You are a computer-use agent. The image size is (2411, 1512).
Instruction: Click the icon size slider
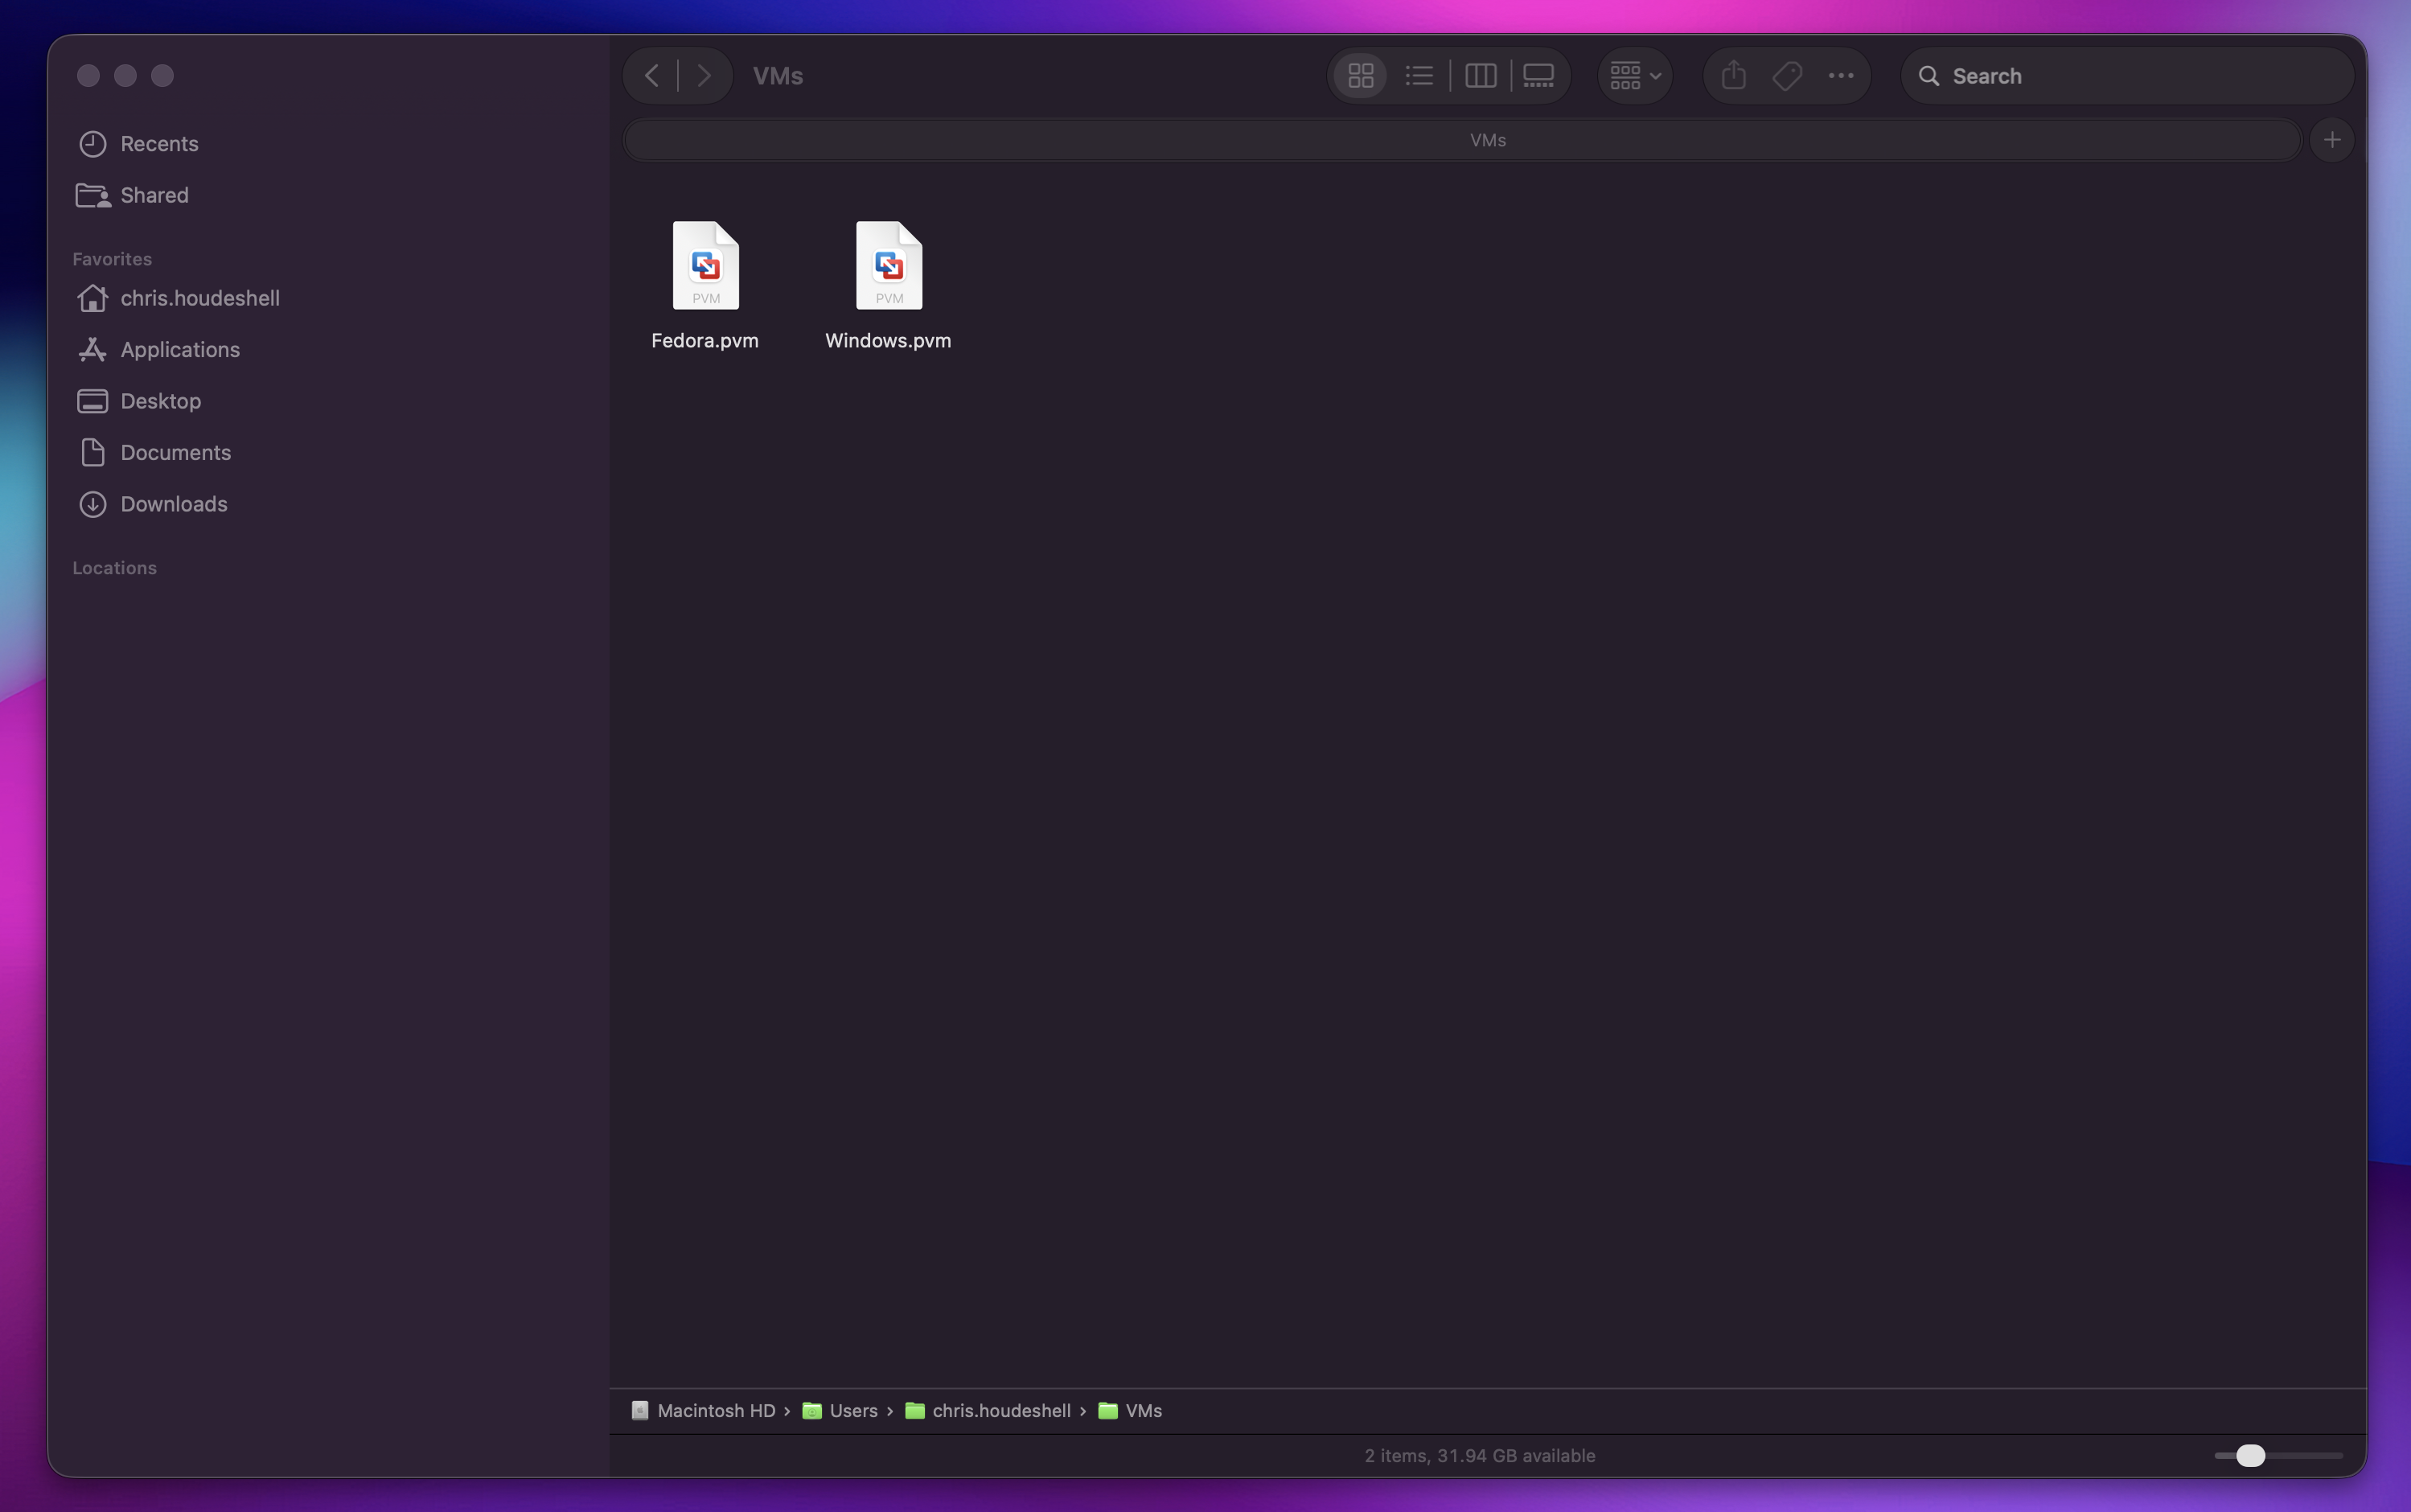(2278, 1456)
